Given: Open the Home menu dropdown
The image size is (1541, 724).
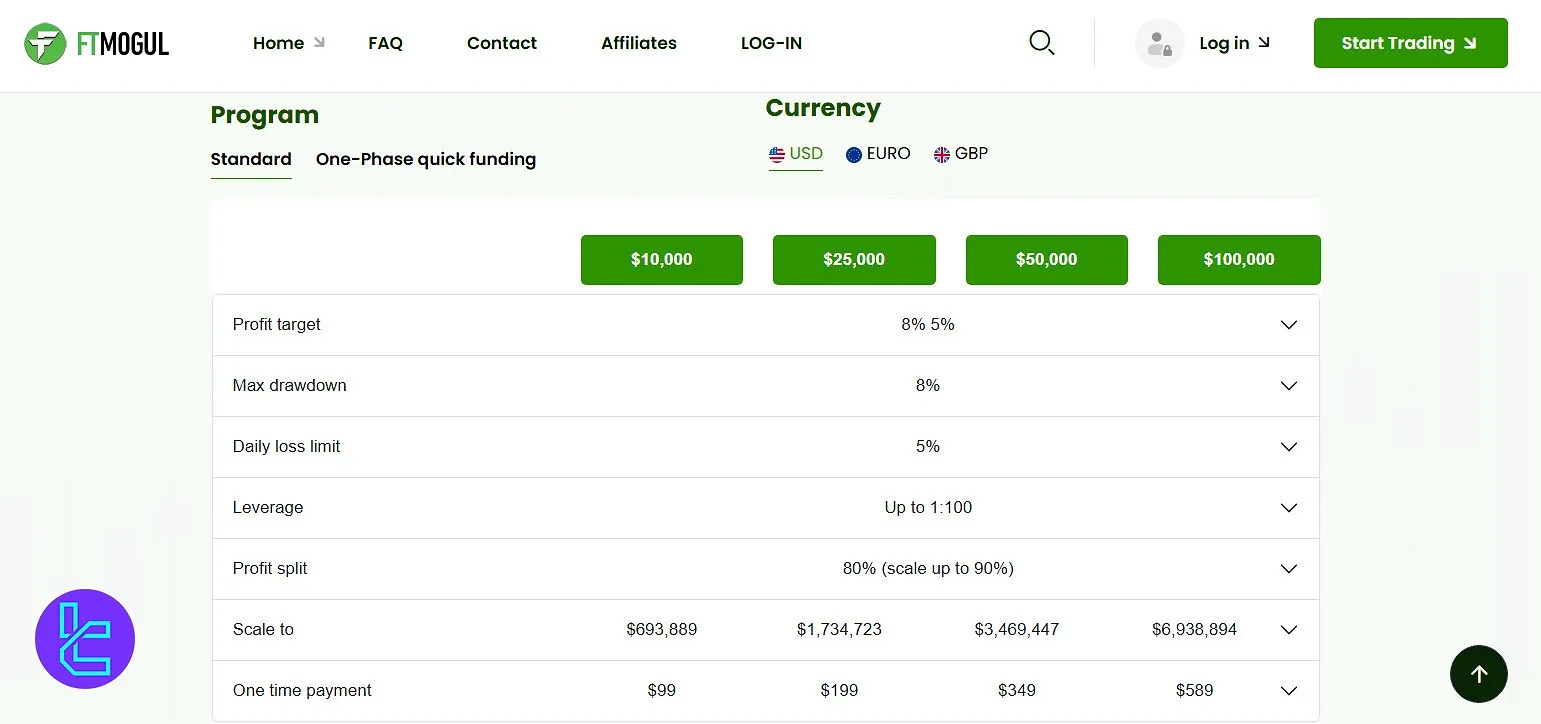Looking at the screenshot, I should (x=288, y=43).
